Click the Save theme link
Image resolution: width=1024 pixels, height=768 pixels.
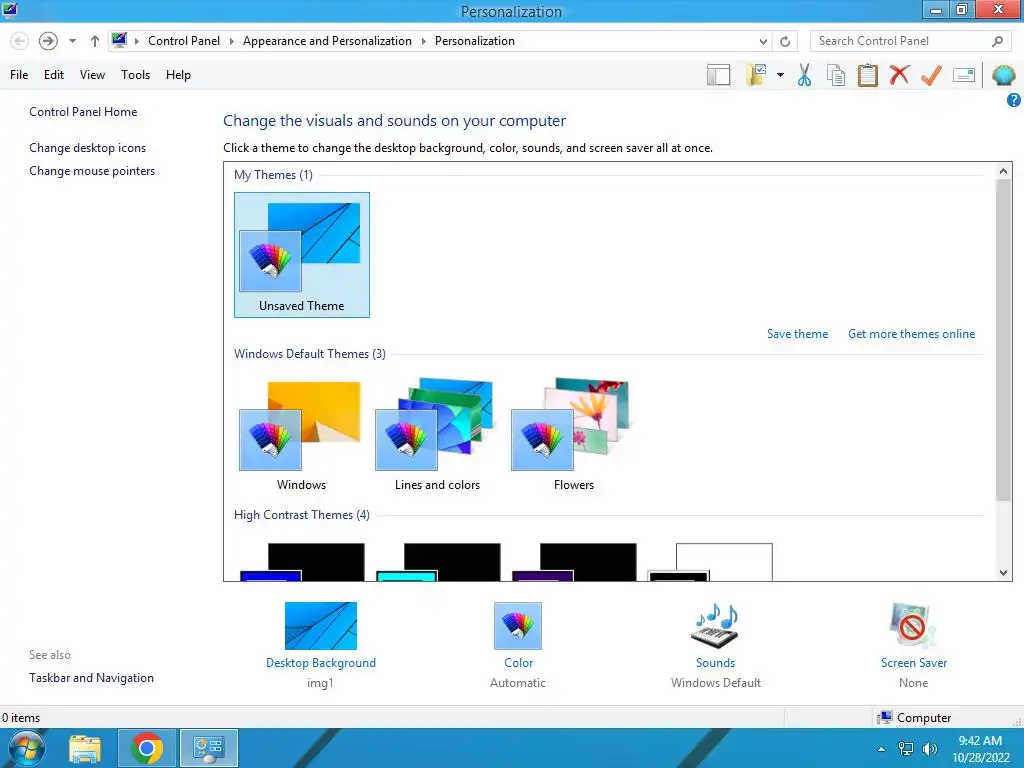797,334
